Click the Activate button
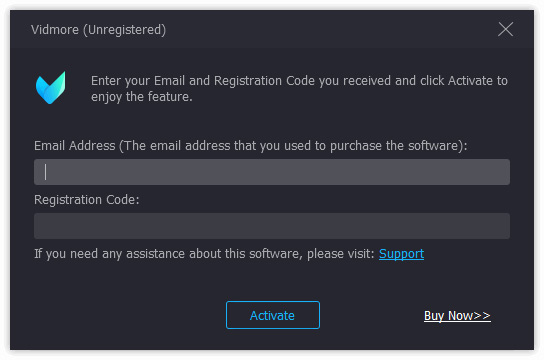The height and width of the screenshot is (360, 544). pos(273,315)
